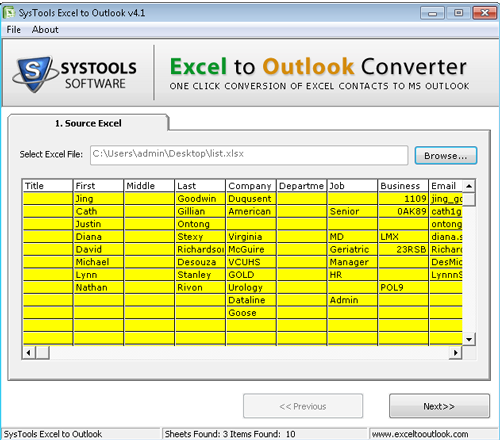Click the Select Excel File path field
Image resolution: width=500 pixels, height=440 pixels.
(249, 155)
